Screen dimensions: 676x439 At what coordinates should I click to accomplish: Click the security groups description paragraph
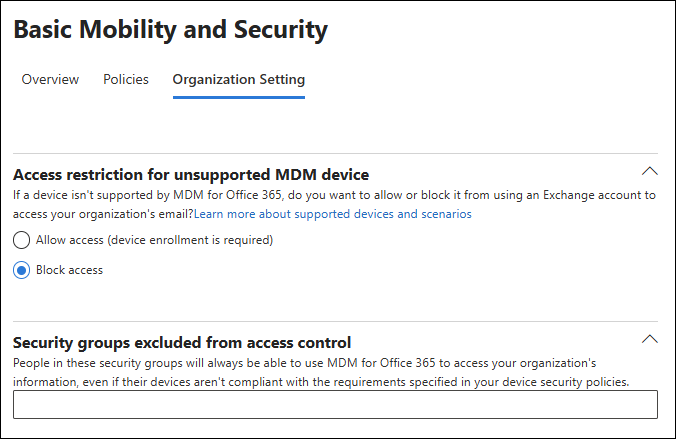[x=300, y=363]
